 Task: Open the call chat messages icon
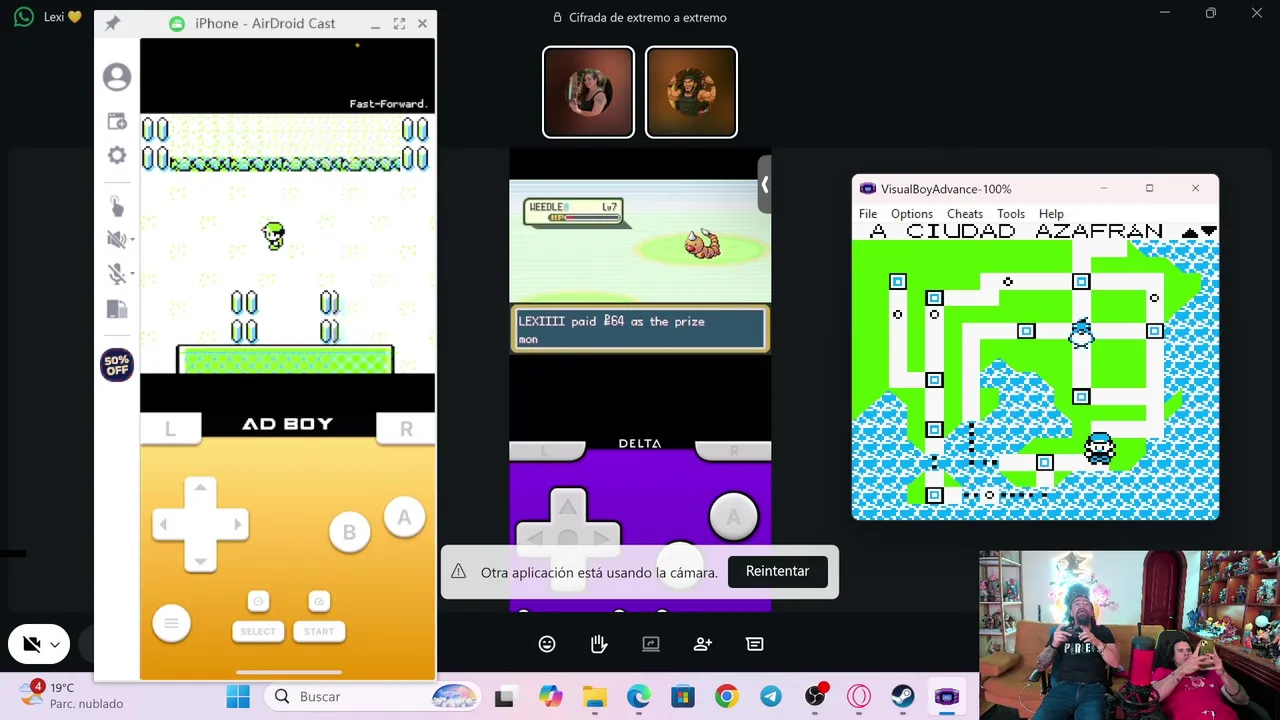[755, 644]
